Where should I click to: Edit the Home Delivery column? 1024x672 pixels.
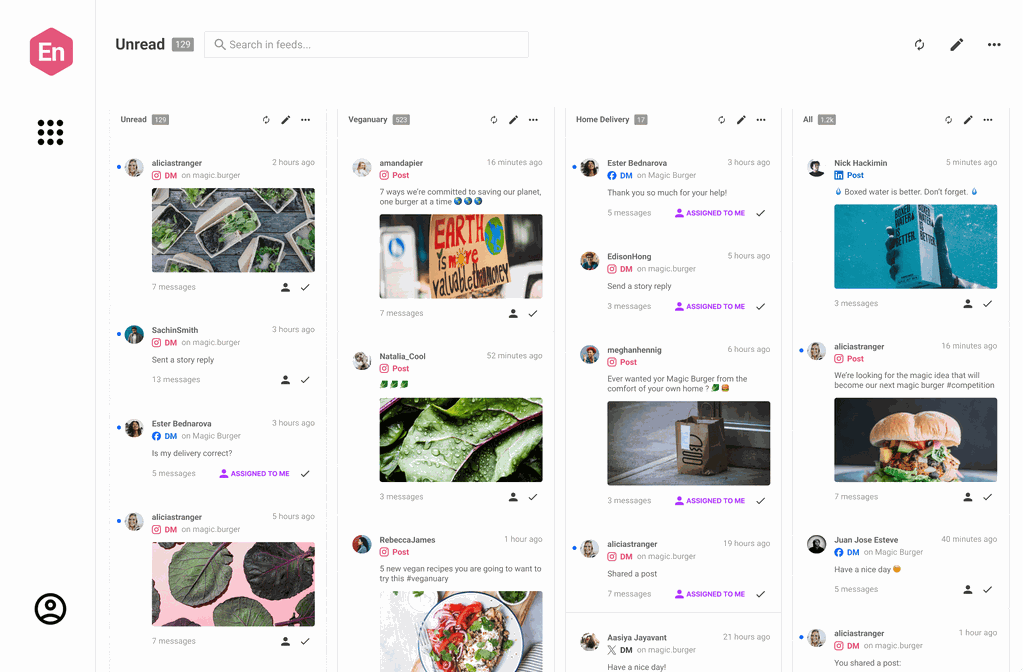741,120
